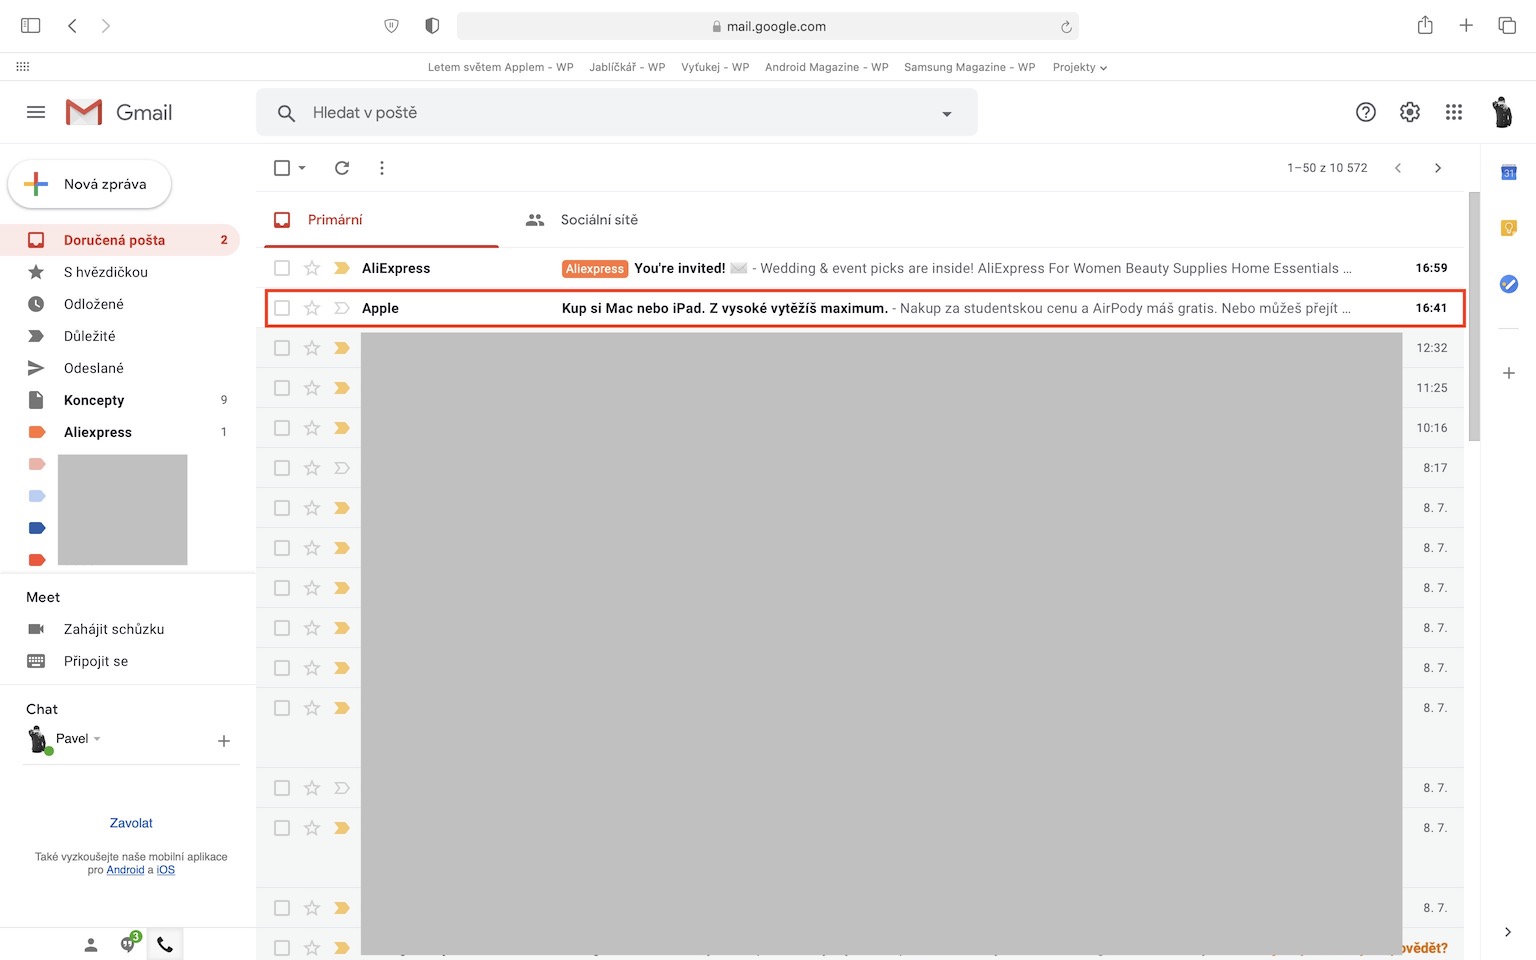Click the Zavolat link

131,823
